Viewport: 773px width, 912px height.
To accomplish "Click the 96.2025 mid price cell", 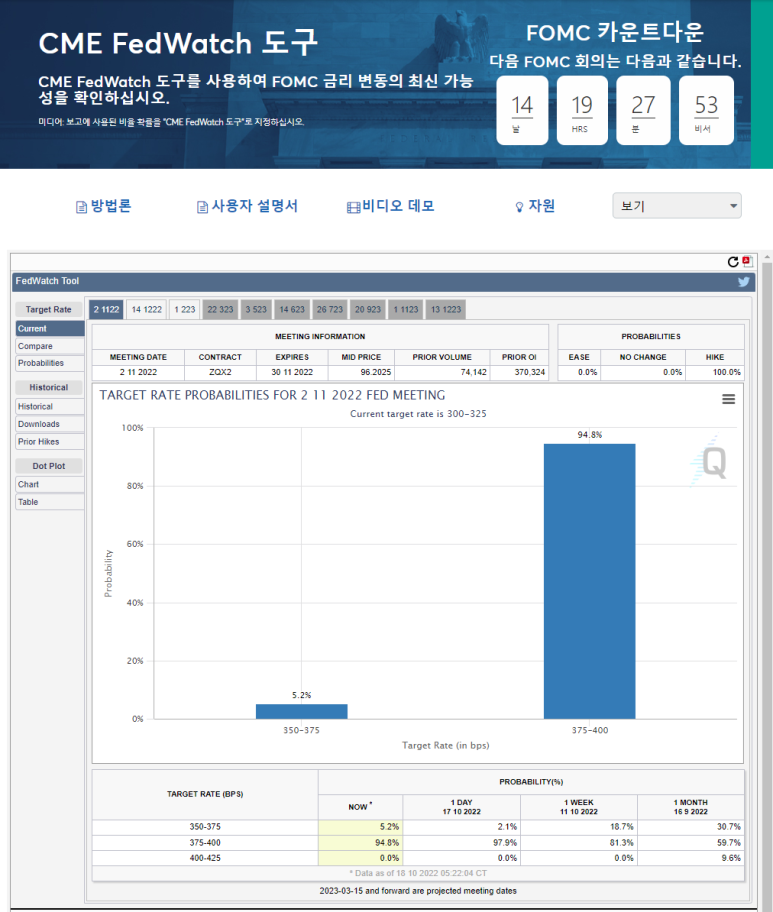I will [361, 372].
